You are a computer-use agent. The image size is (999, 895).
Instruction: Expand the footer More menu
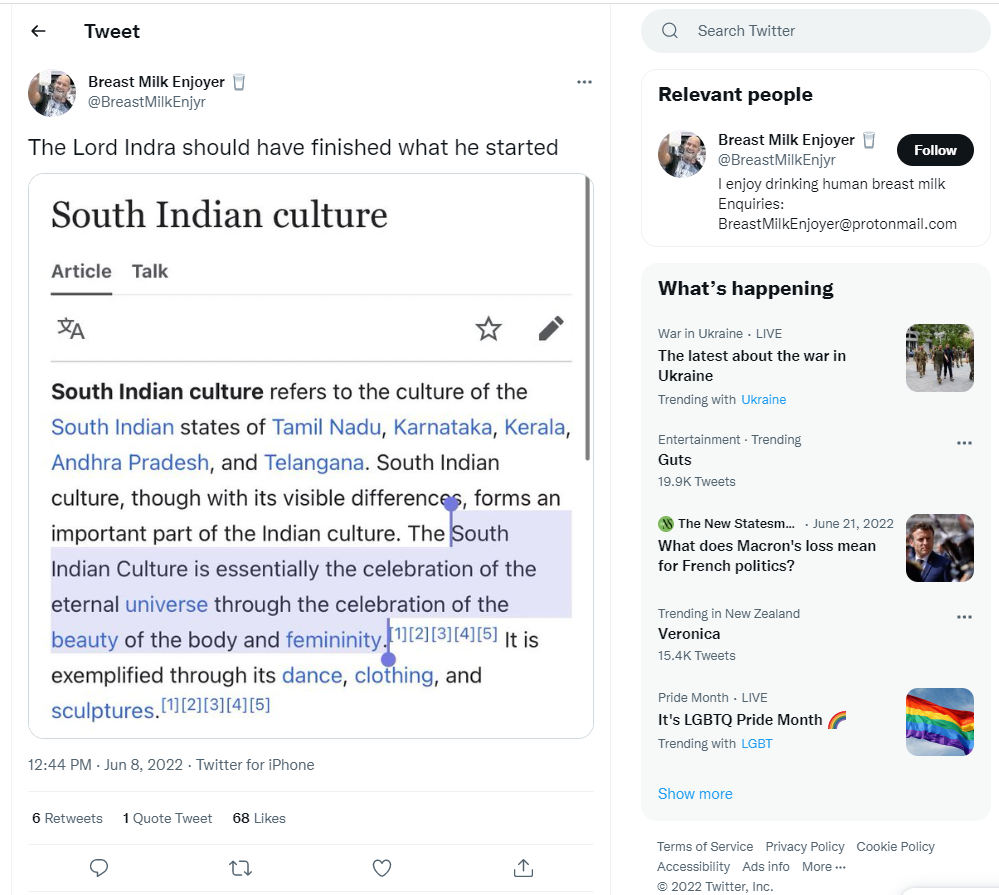pos(823,867)
